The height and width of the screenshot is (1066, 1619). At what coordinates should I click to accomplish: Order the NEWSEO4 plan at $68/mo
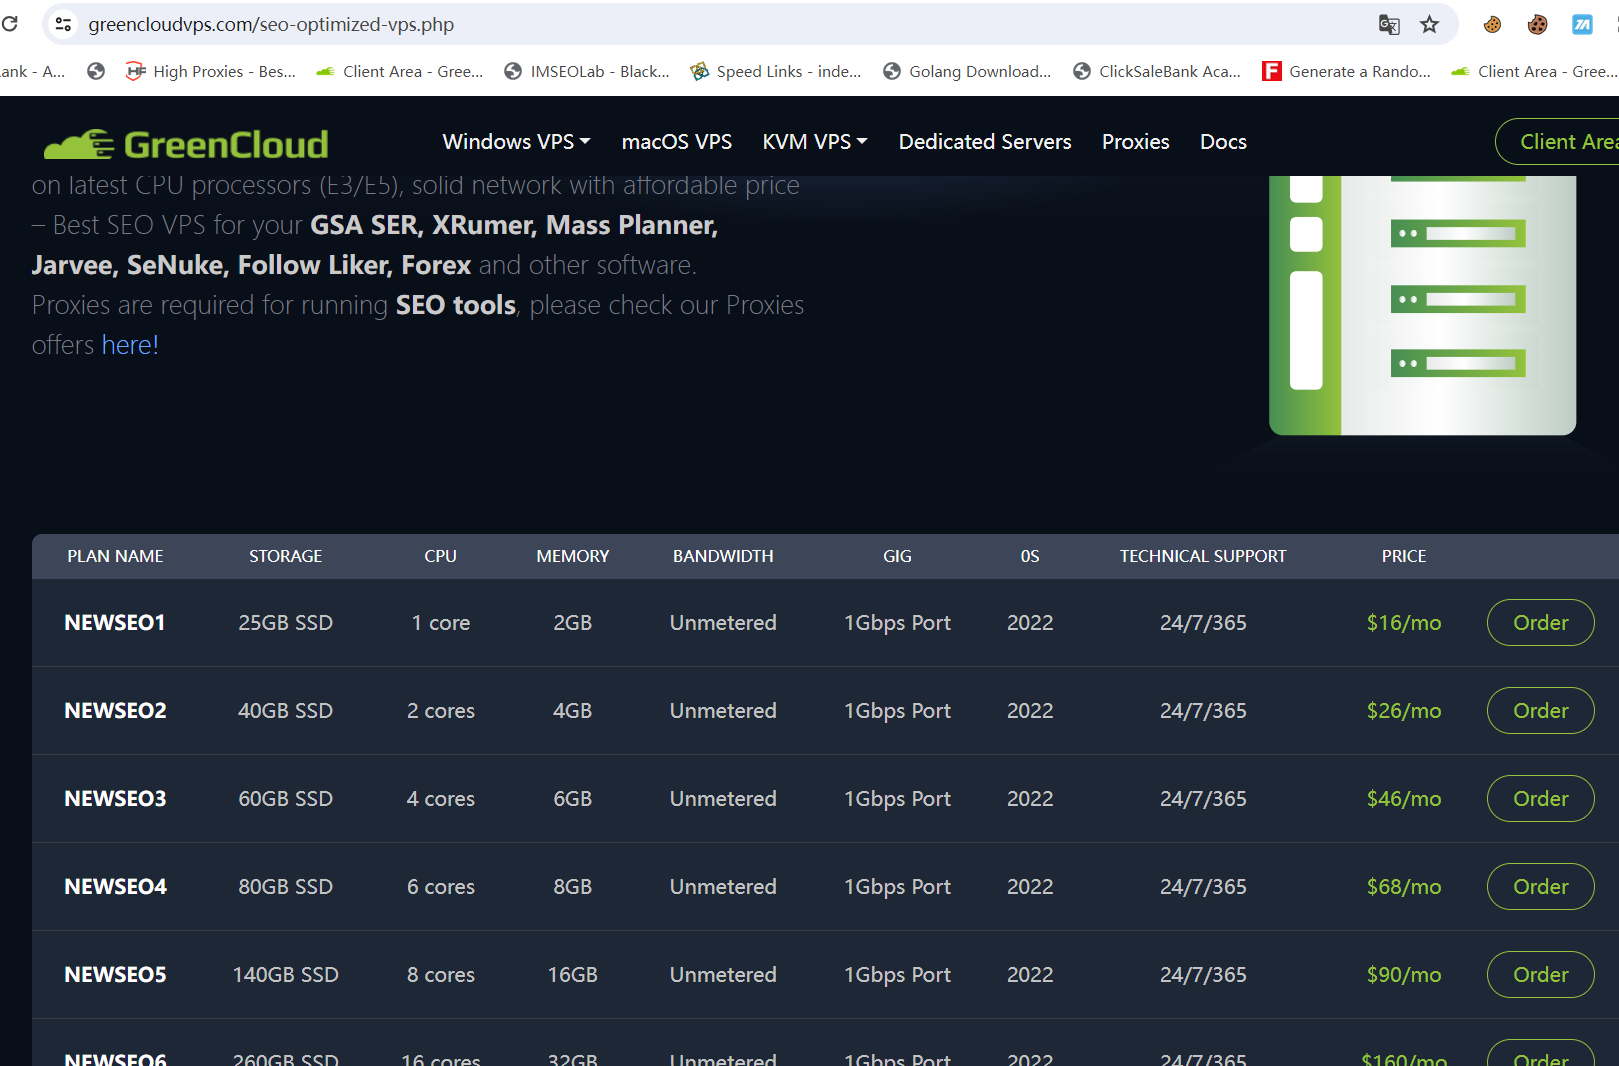pos(1539,886)
